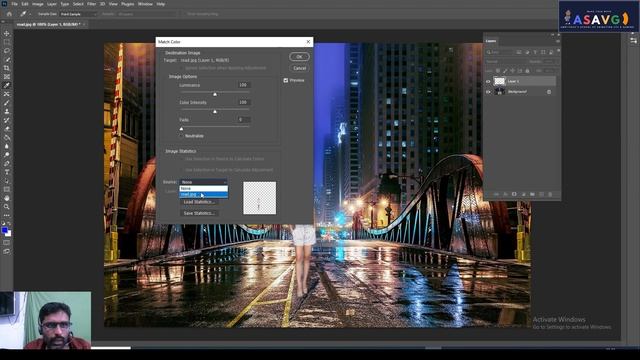Open the Source dropdown in Match Color
Image resolution: width=640 pixels, height=360 pixels.
[203, 182]
